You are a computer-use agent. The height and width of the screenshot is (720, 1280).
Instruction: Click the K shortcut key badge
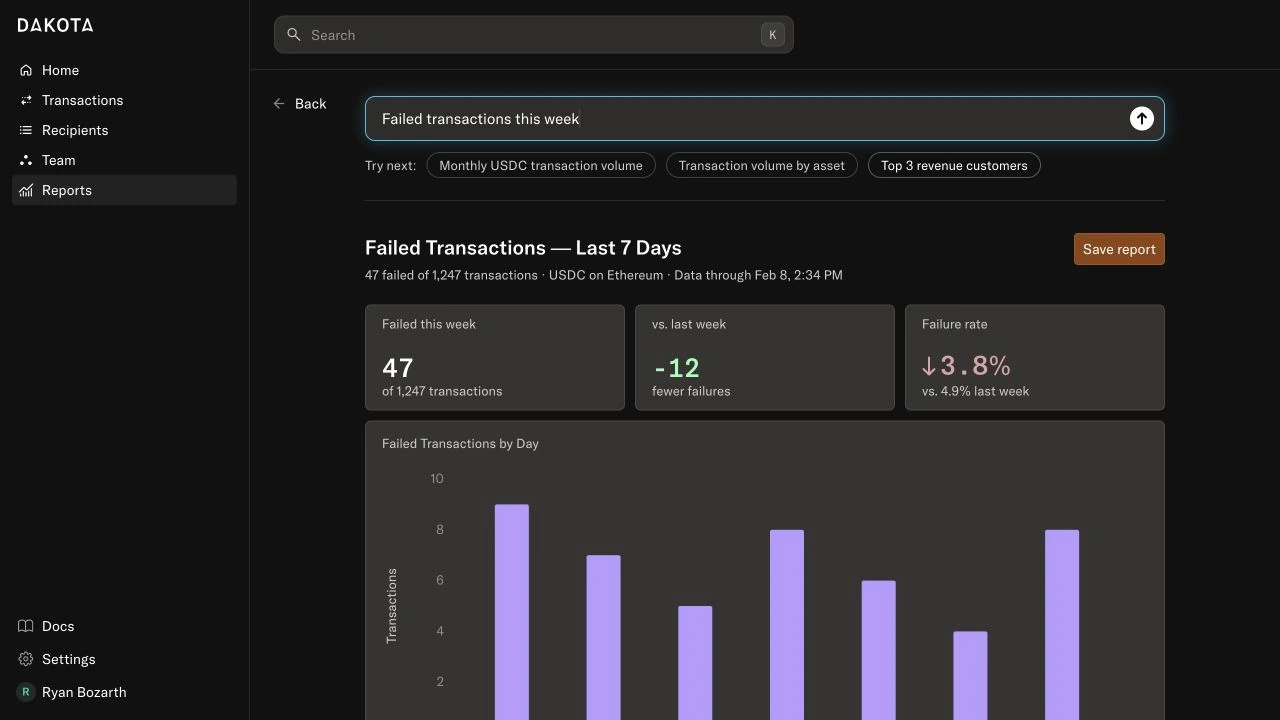tap(772, 35)
